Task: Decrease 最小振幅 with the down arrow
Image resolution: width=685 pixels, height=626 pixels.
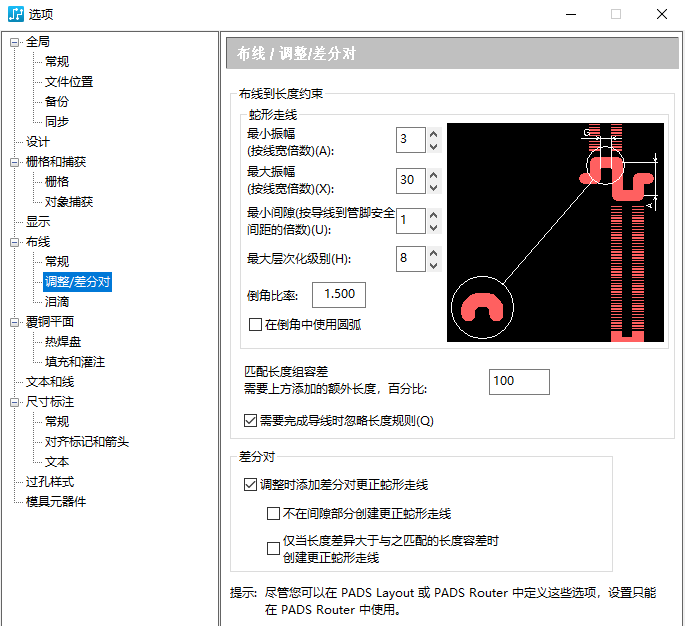Action: click(x=433, y=146)
